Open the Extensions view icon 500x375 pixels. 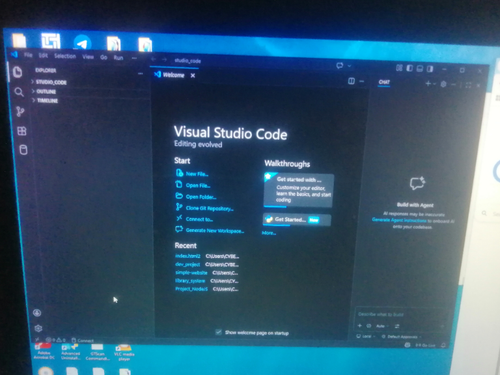[x=22, y=131]
